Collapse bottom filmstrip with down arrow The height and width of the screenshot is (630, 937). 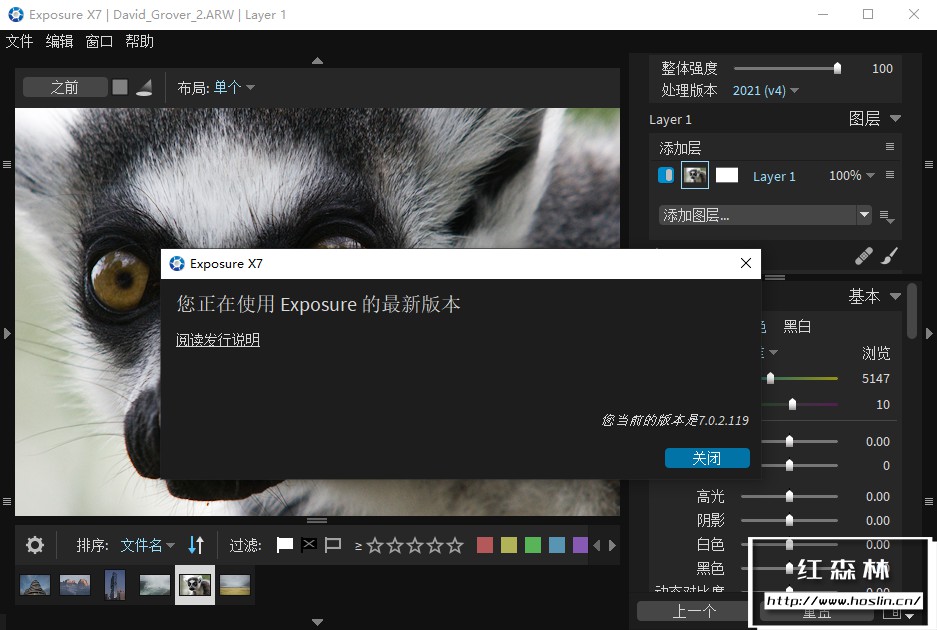coord(317,622)
